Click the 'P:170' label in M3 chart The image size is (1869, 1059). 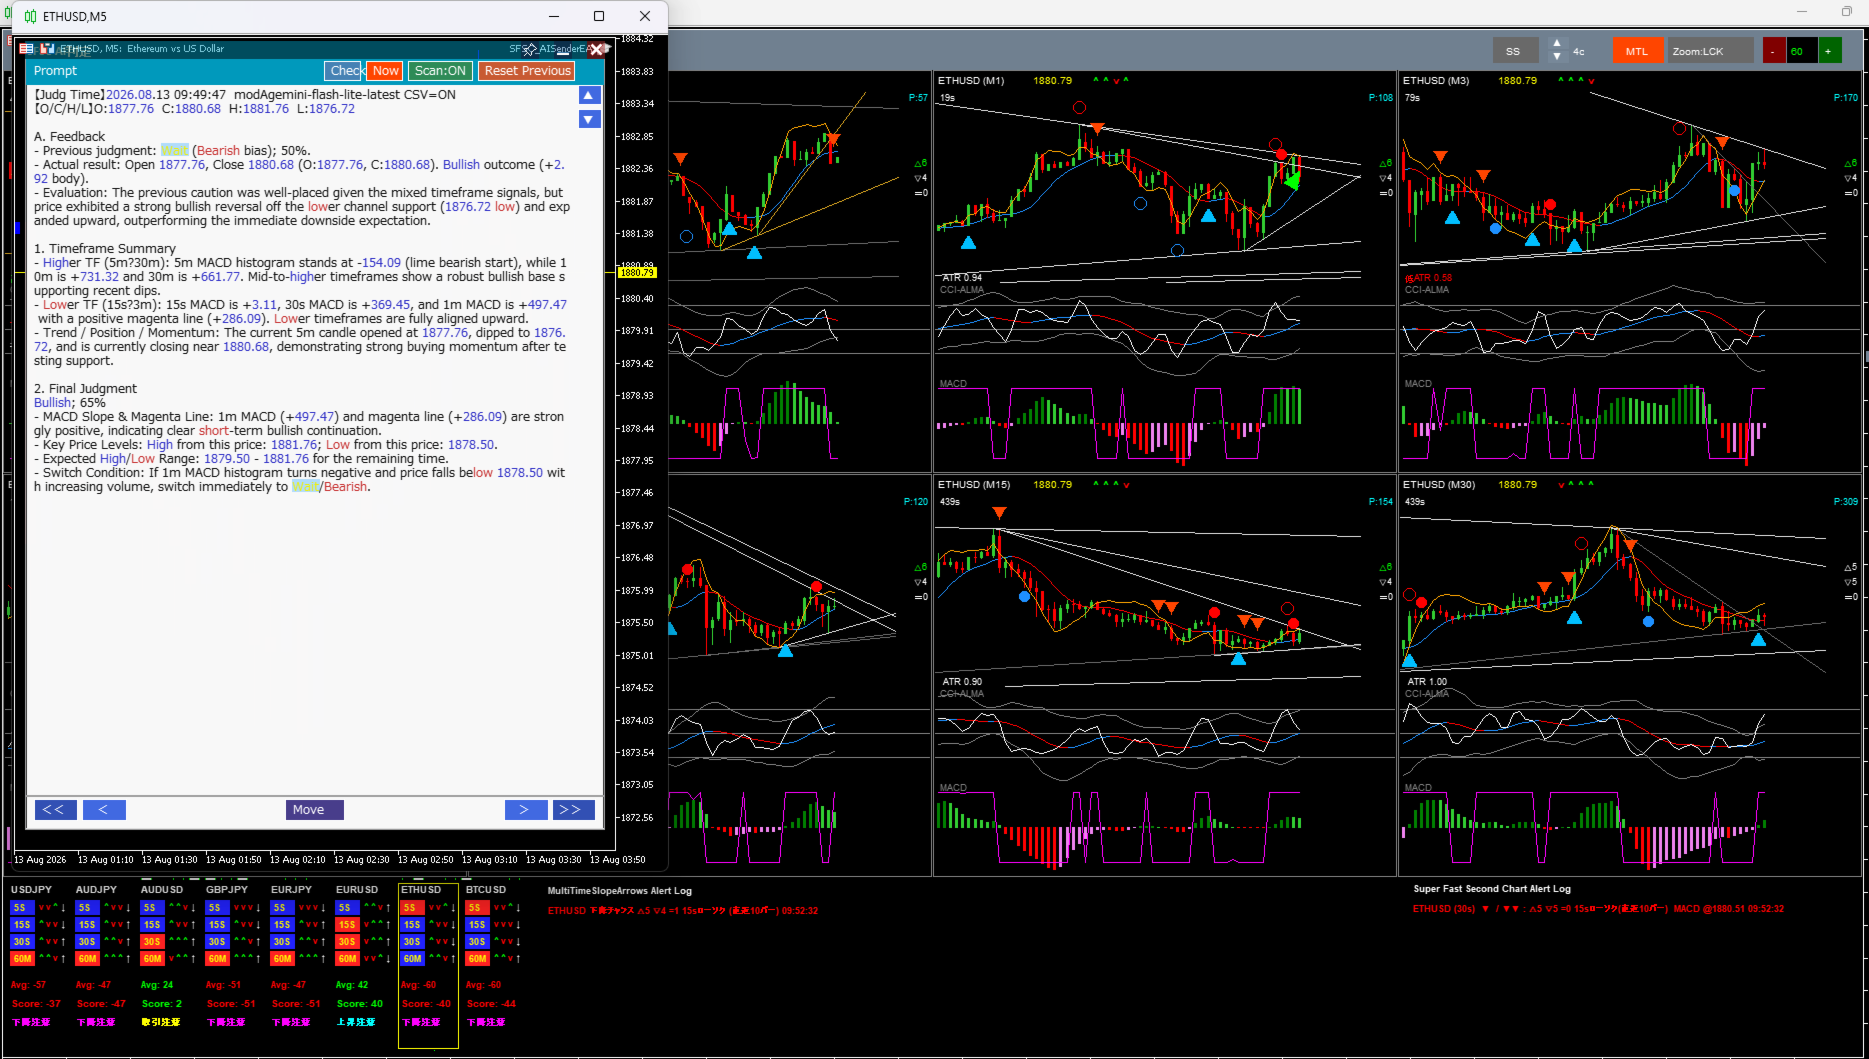(1846, 98)
